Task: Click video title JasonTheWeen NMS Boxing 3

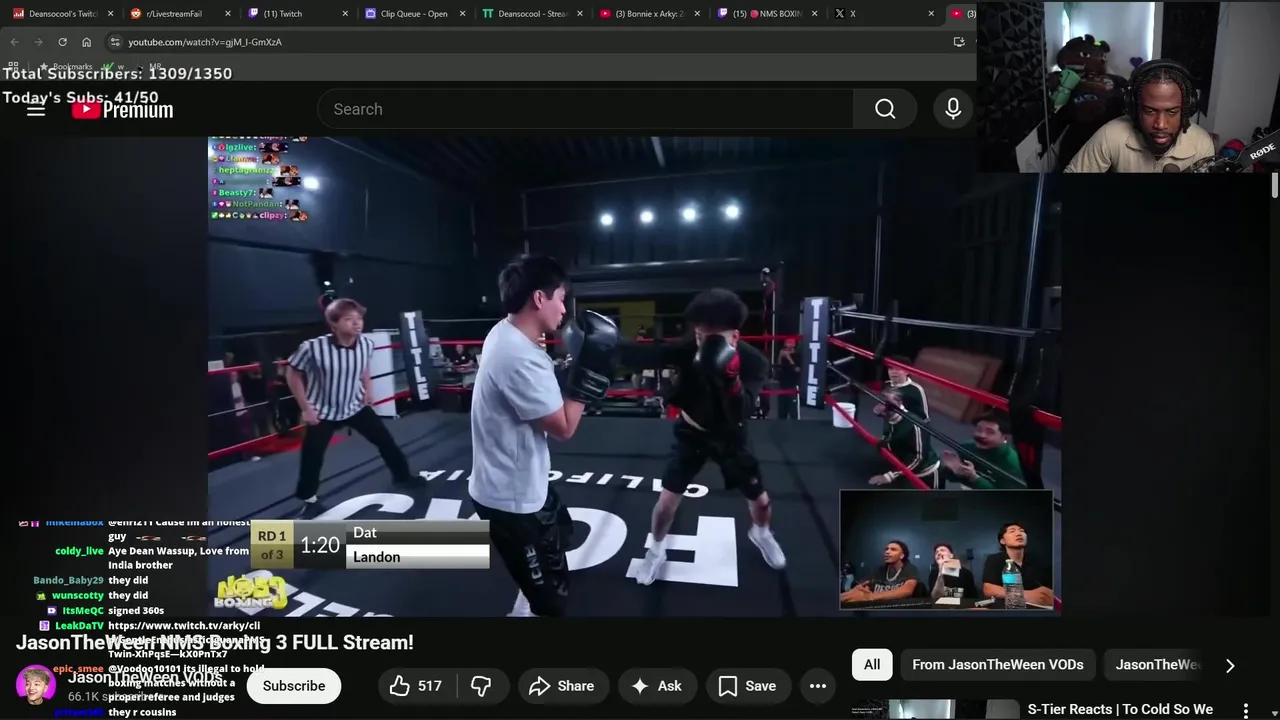Action: 215,642
